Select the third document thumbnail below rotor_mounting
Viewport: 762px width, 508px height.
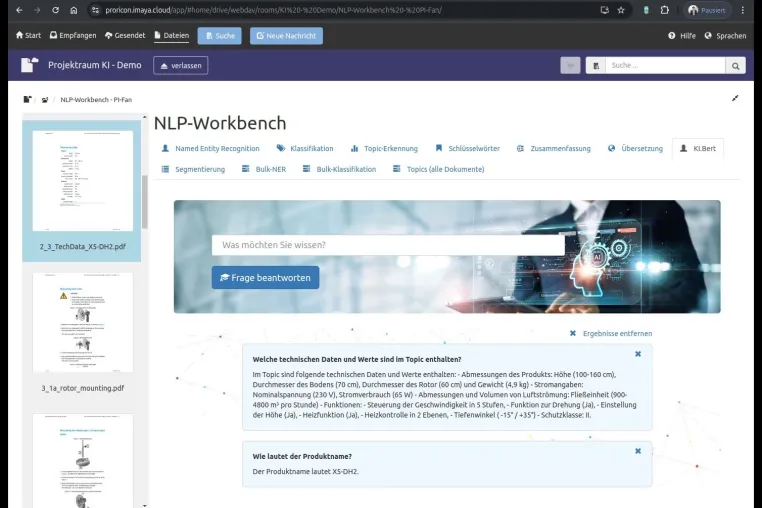point(83,460)
